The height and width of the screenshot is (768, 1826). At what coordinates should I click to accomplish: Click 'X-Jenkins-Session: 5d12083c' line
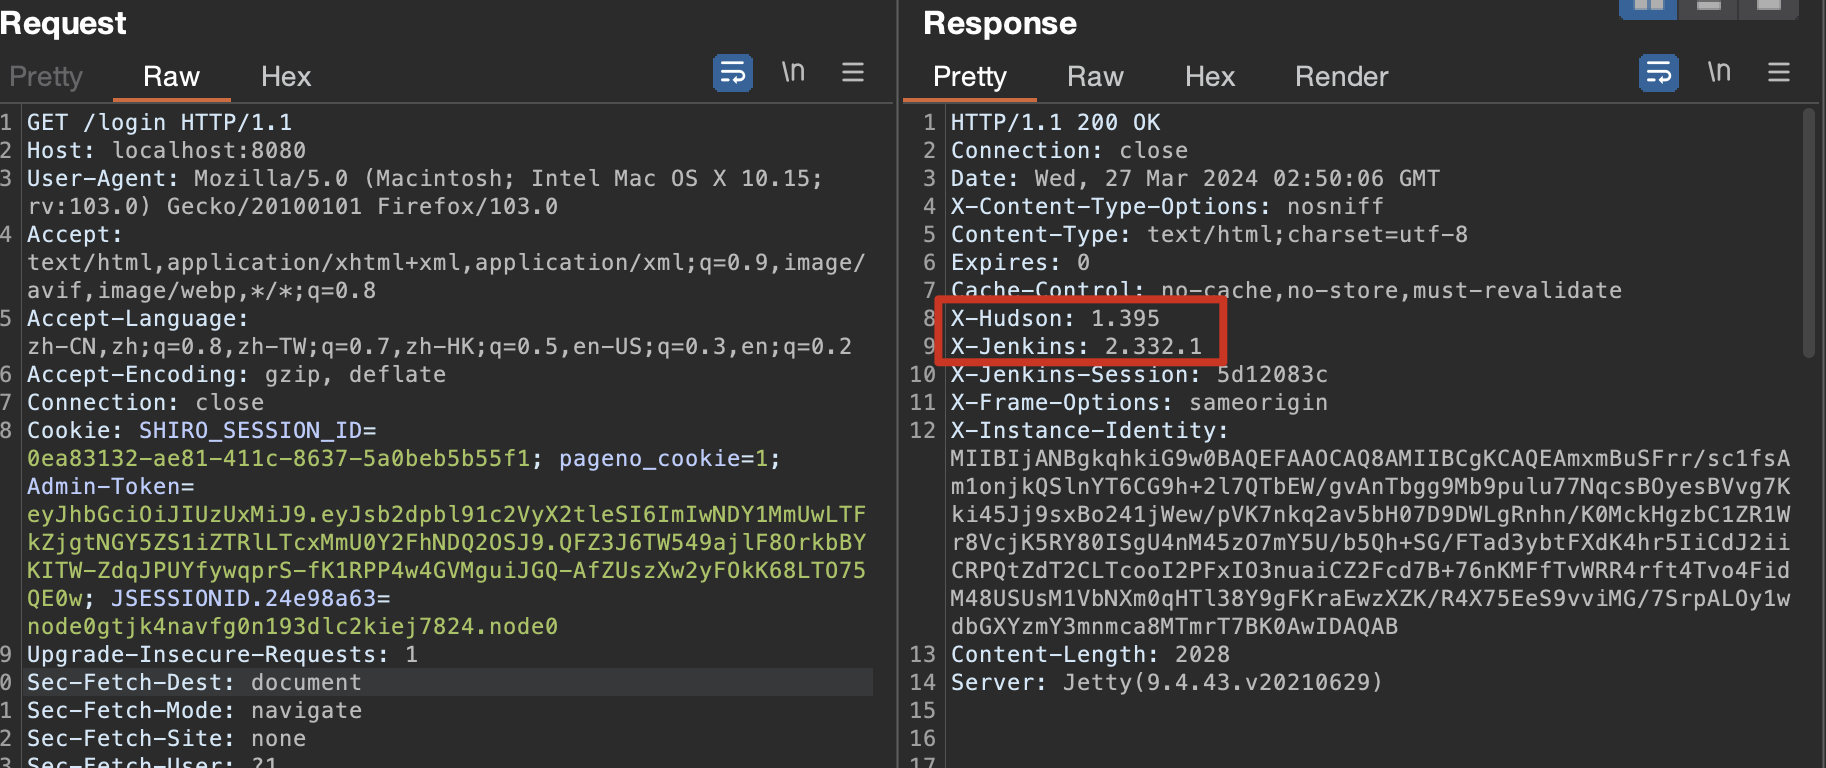tap(1139, 374)
